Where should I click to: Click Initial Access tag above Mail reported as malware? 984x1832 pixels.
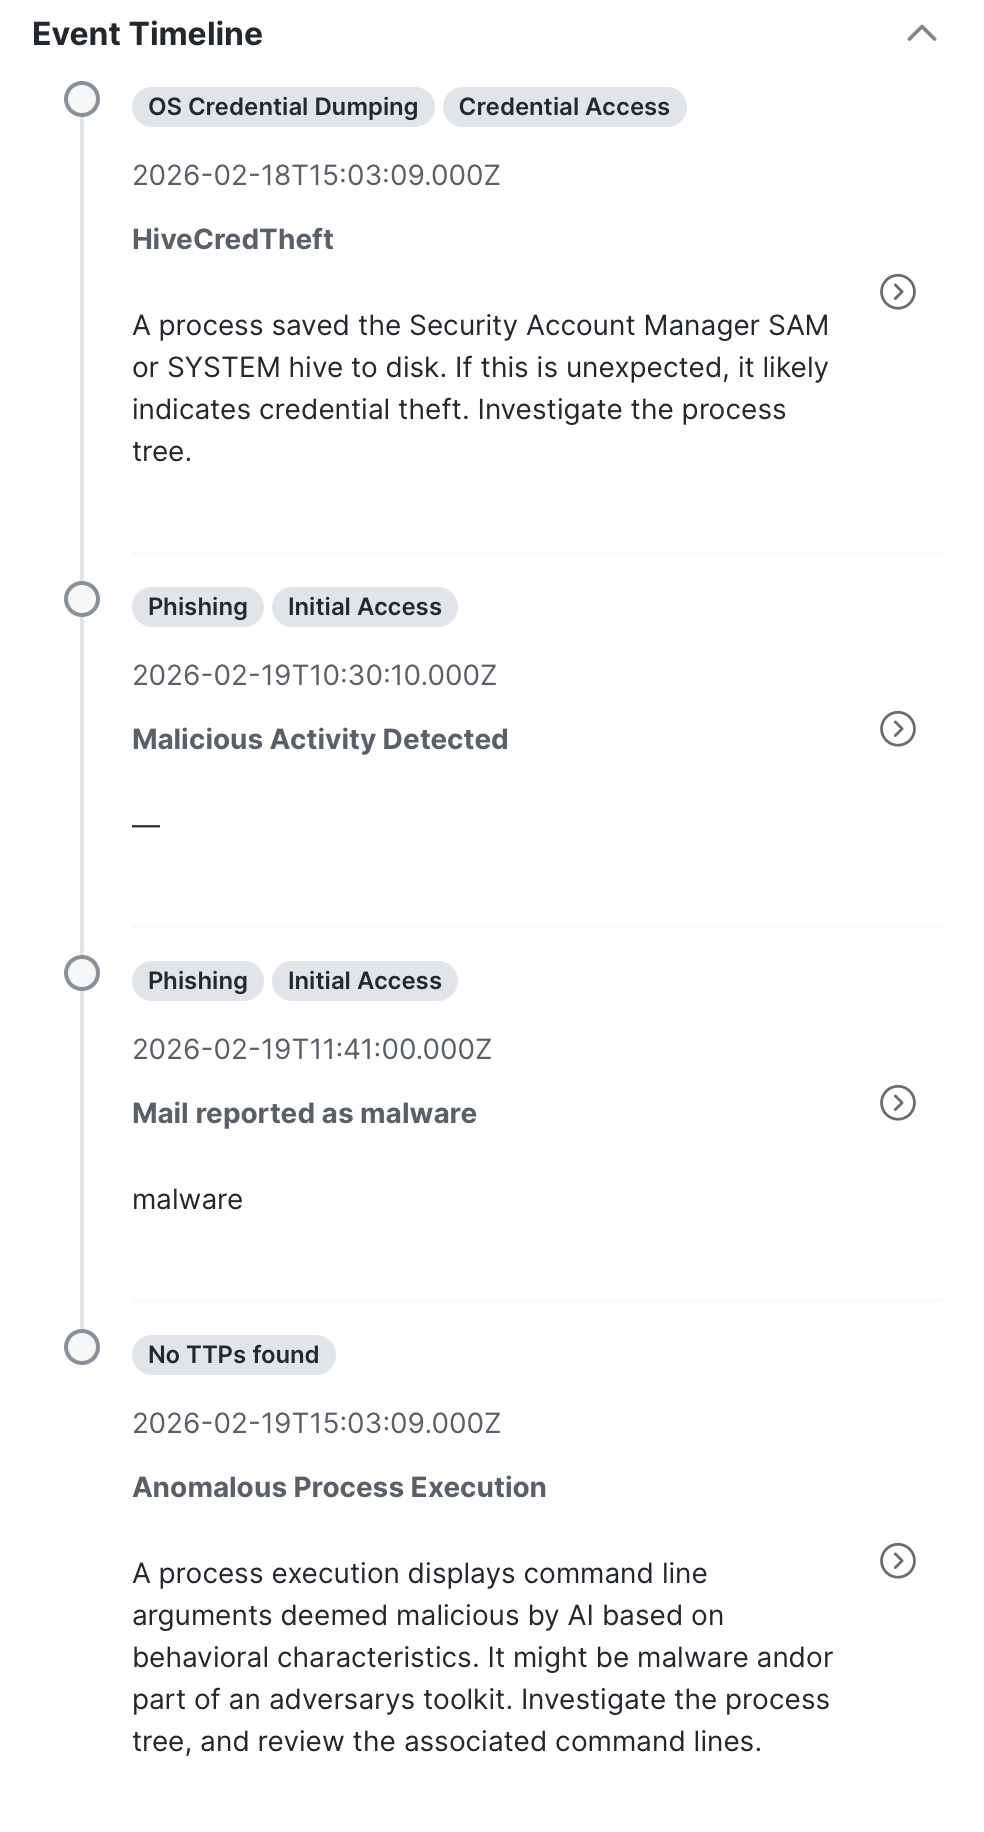click(x=364, y=981)
